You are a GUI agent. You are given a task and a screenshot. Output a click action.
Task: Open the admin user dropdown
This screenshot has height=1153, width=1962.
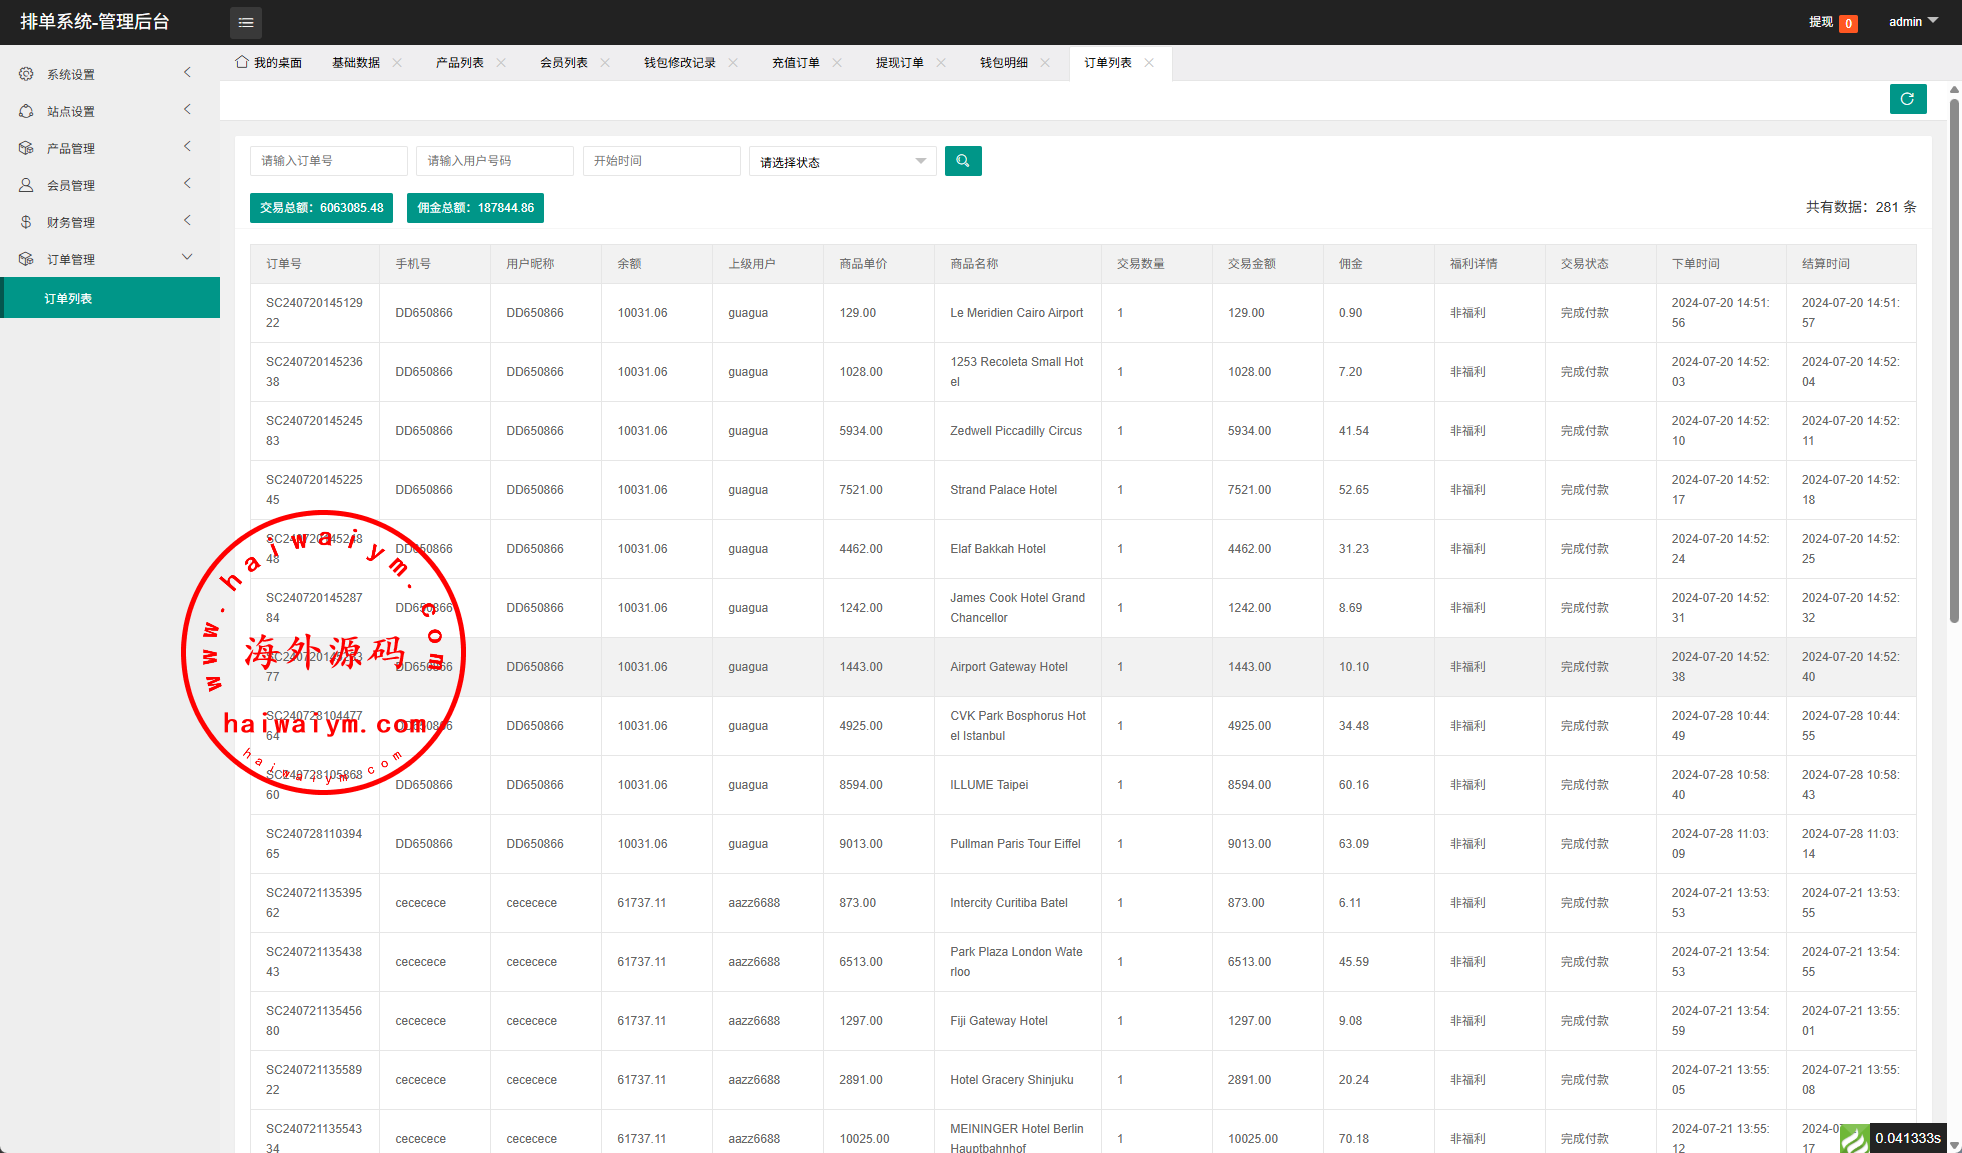tap(1912, 22)
